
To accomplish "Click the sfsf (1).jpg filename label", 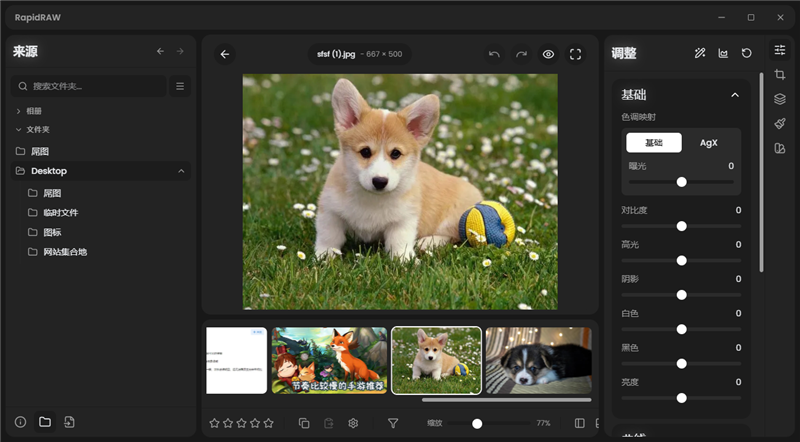I will click(336, 54).
